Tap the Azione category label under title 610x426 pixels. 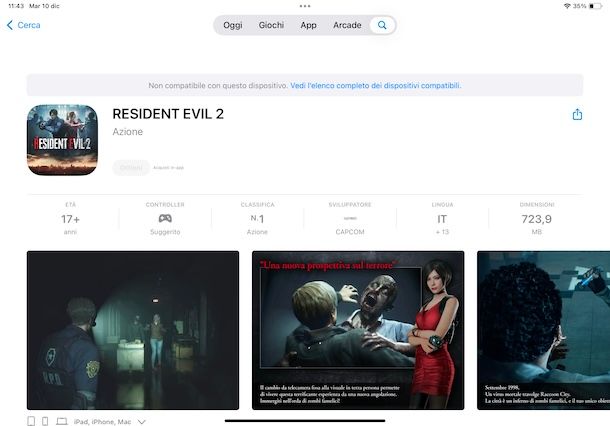[x=128, y=132]
